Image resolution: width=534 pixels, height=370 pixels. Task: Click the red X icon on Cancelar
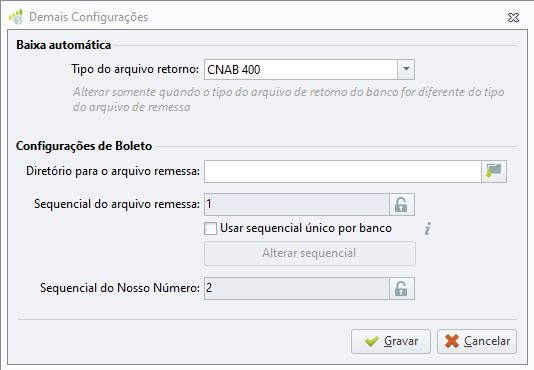(452, 341)
